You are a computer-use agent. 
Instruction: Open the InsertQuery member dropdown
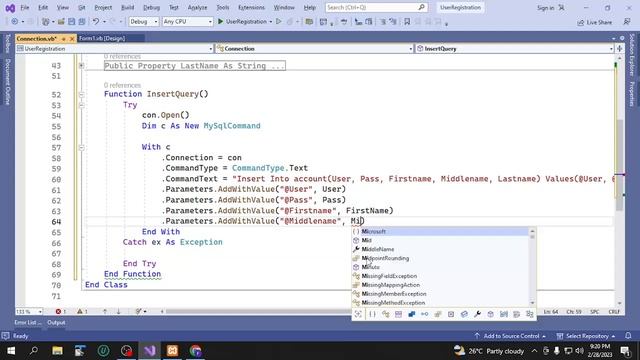coord(514,49)
